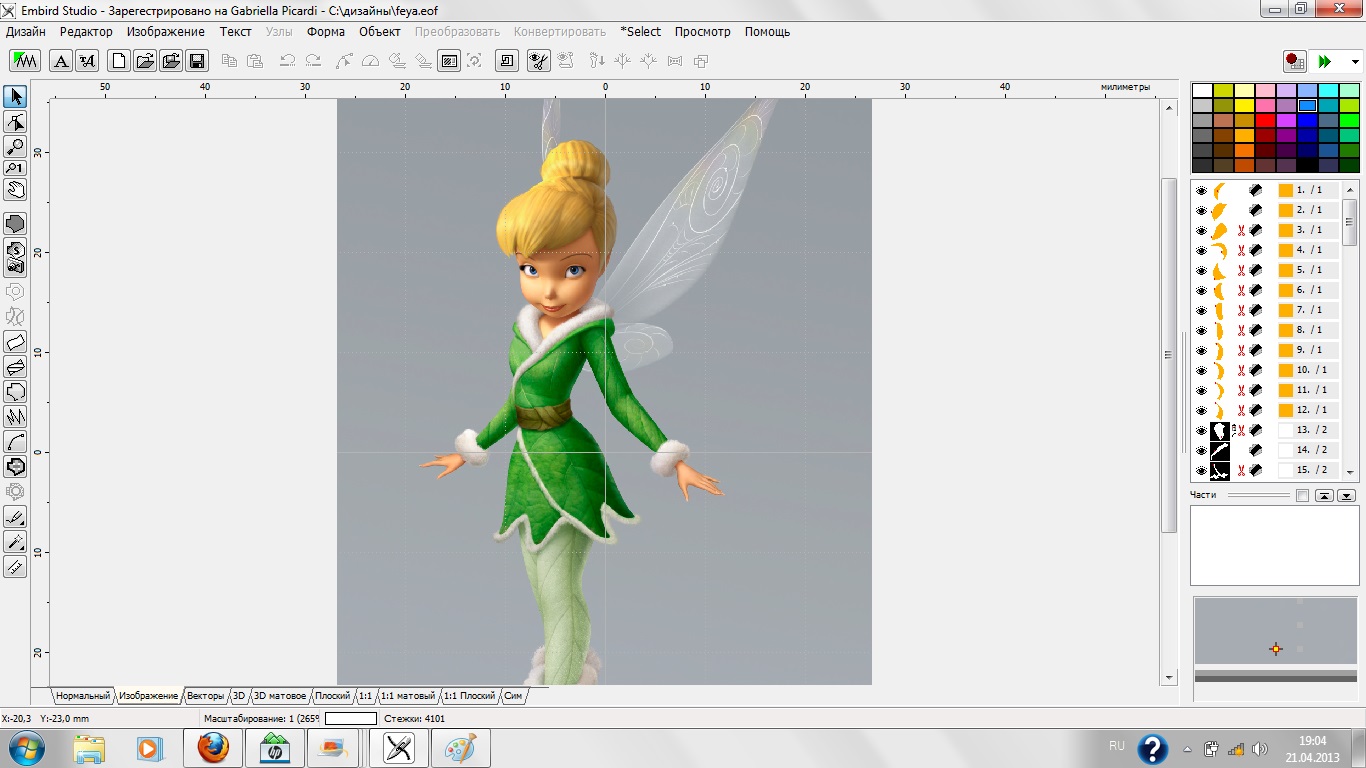The width and height of the screenshot is (1366, 768).
Task: Launch Firefox from the taskbar
Action: [x=212, y=748]
